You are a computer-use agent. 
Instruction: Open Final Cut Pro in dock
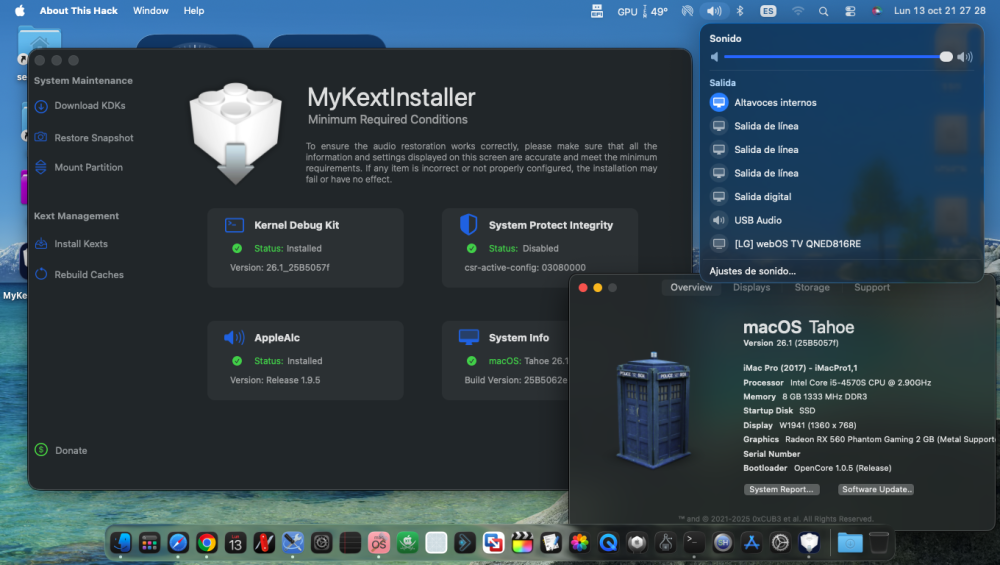coord(522,543)
